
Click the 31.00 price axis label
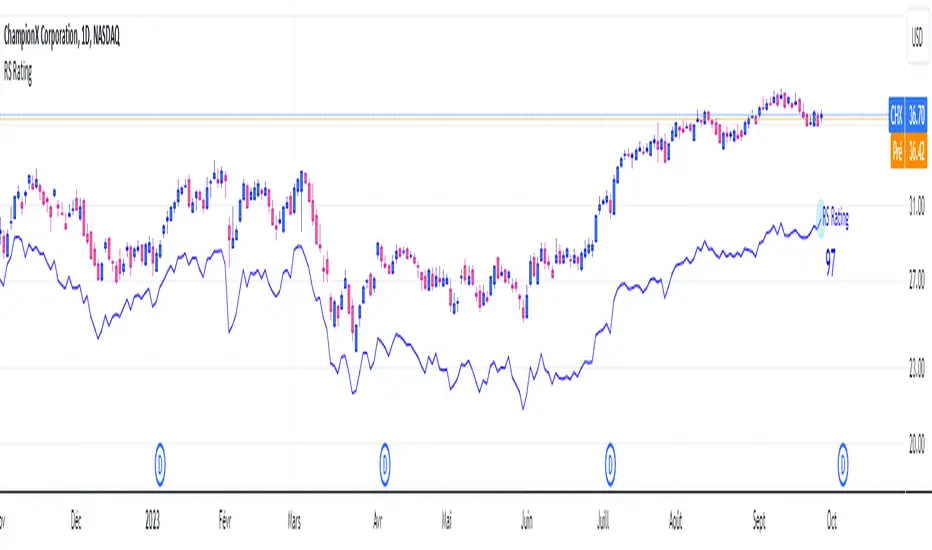pyautogui.click(x=915, y=207)
